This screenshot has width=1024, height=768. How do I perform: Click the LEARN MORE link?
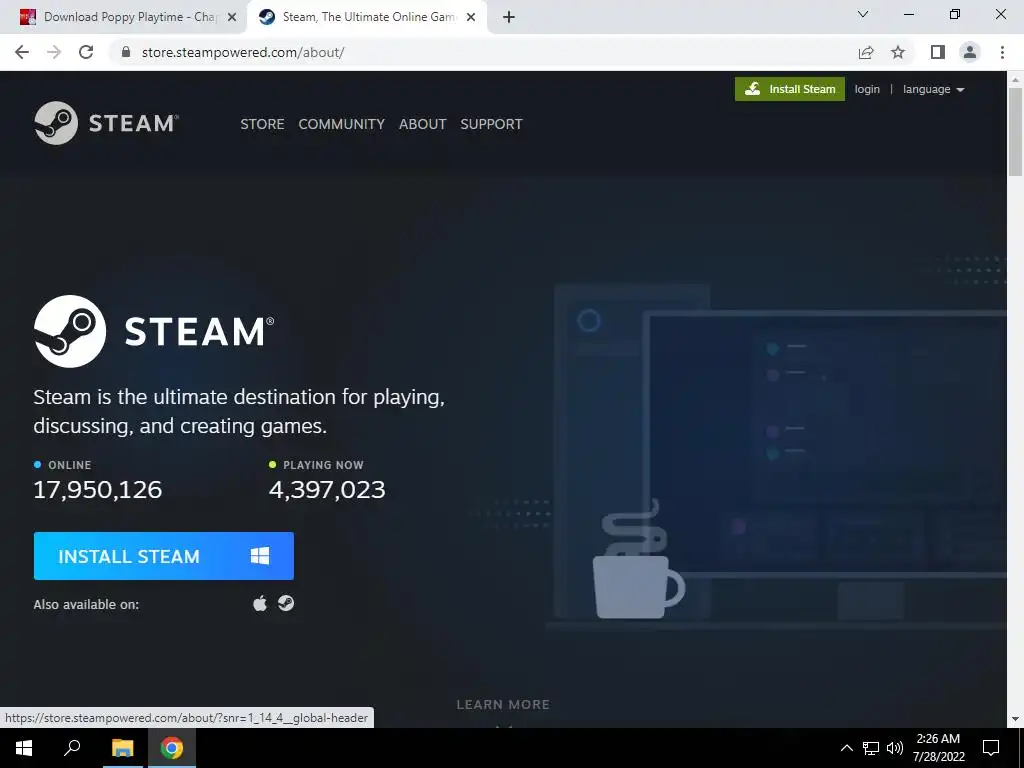(503, 705)
